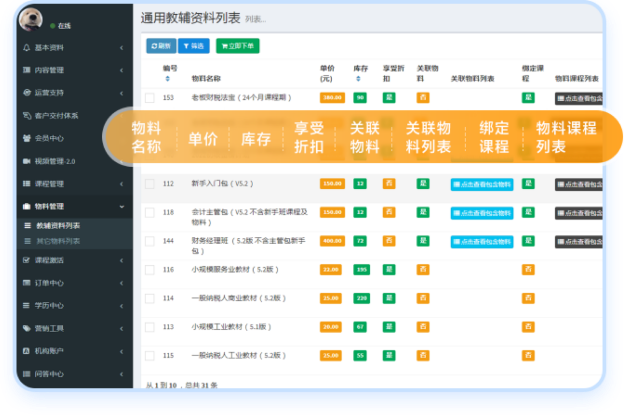626x416 pixels.
Task: Click the 学历中心 menu icon
Action: point(26,305)
